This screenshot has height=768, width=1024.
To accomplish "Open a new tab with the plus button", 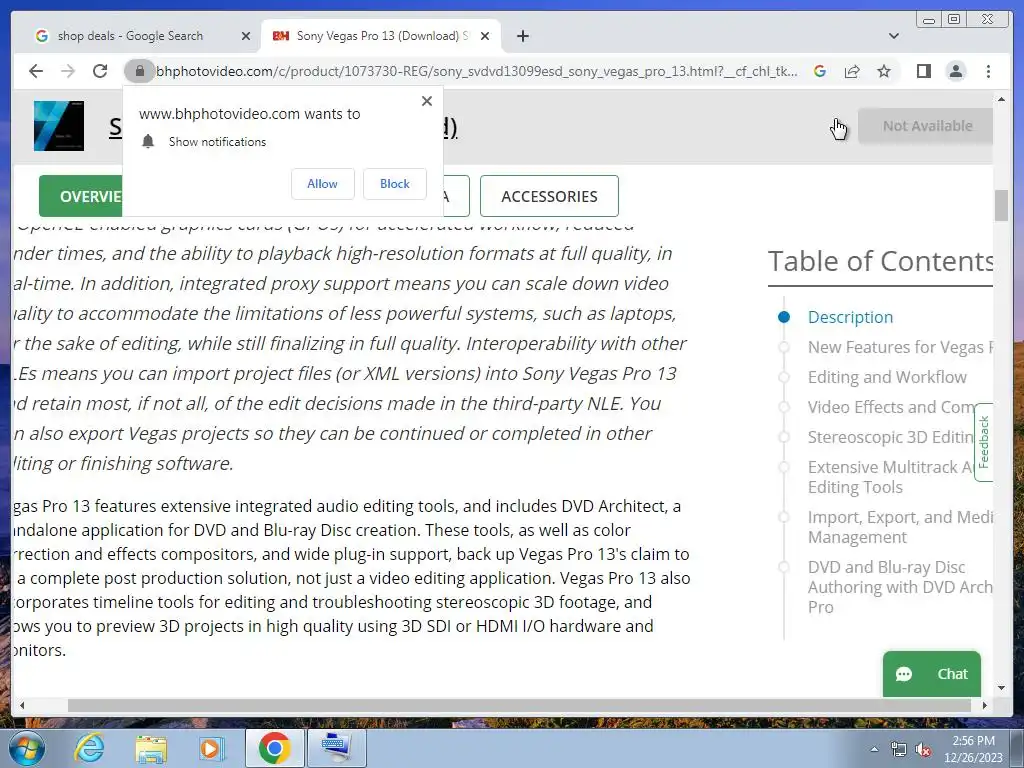I will [522, 36].
